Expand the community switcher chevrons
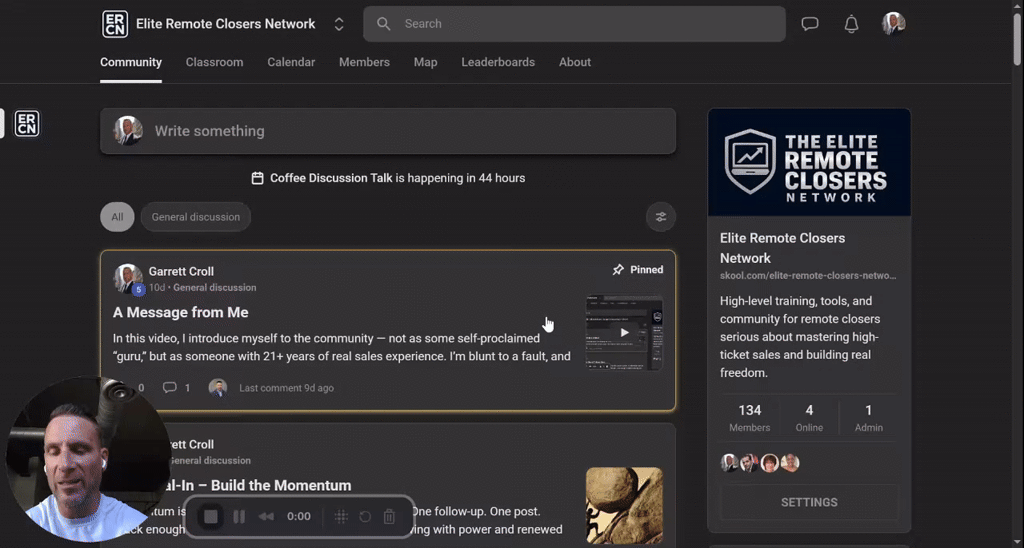This screenshot has height=548, width=1024. coord(339,24)
